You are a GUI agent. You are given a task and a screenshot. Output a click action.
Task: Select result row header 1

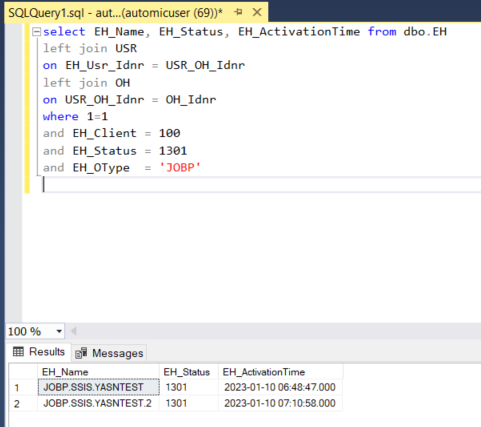click(x=23, y=387)
